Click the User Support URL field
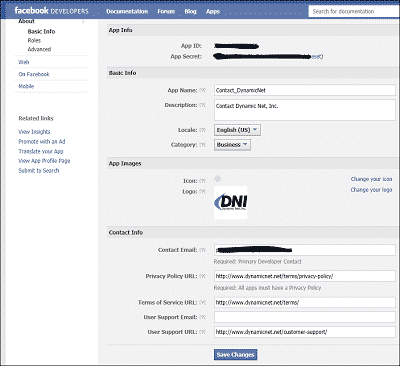Viewport: 400px width, 366px height. (305, 332)
